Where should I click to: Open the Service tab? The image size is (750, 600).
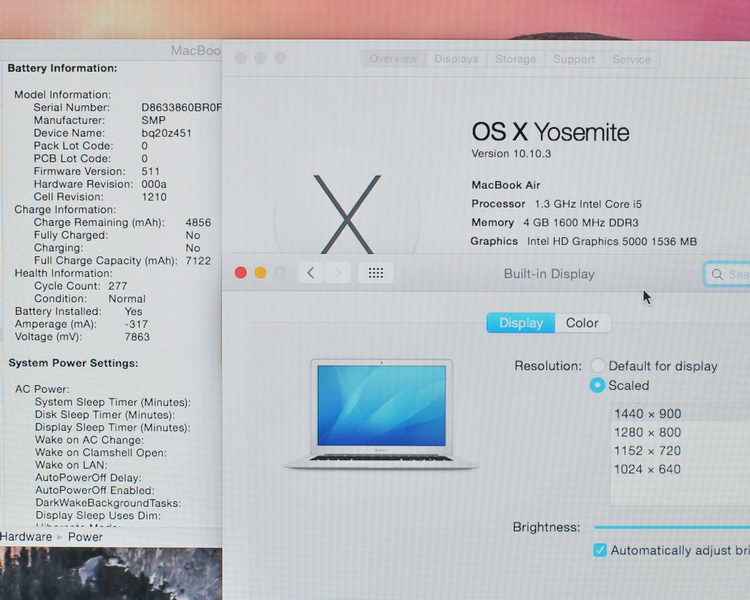631,59
